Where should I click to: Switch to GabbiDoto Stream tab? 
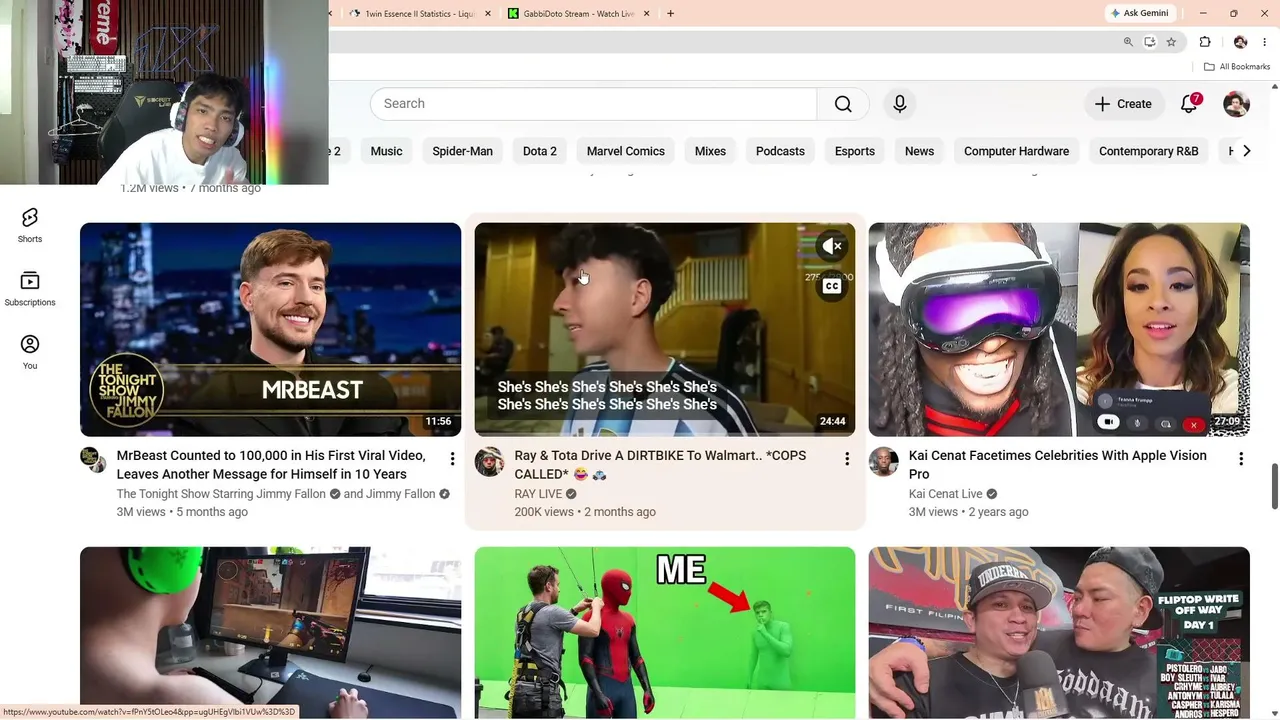click(578, 13)
